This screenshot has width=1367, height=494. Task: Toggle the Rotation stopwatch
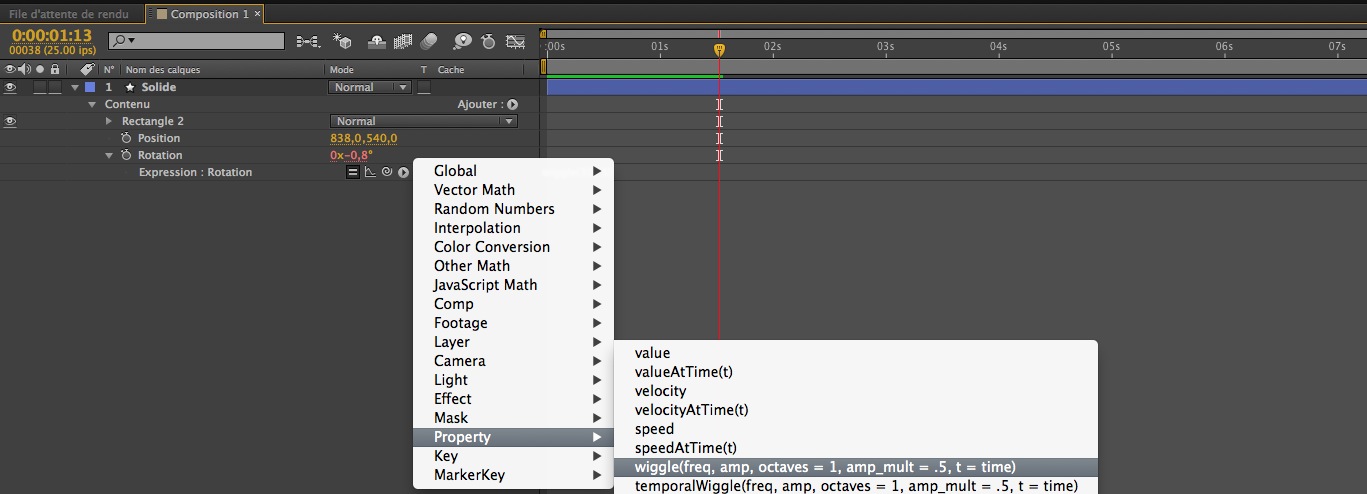click(x=126, y=155)
